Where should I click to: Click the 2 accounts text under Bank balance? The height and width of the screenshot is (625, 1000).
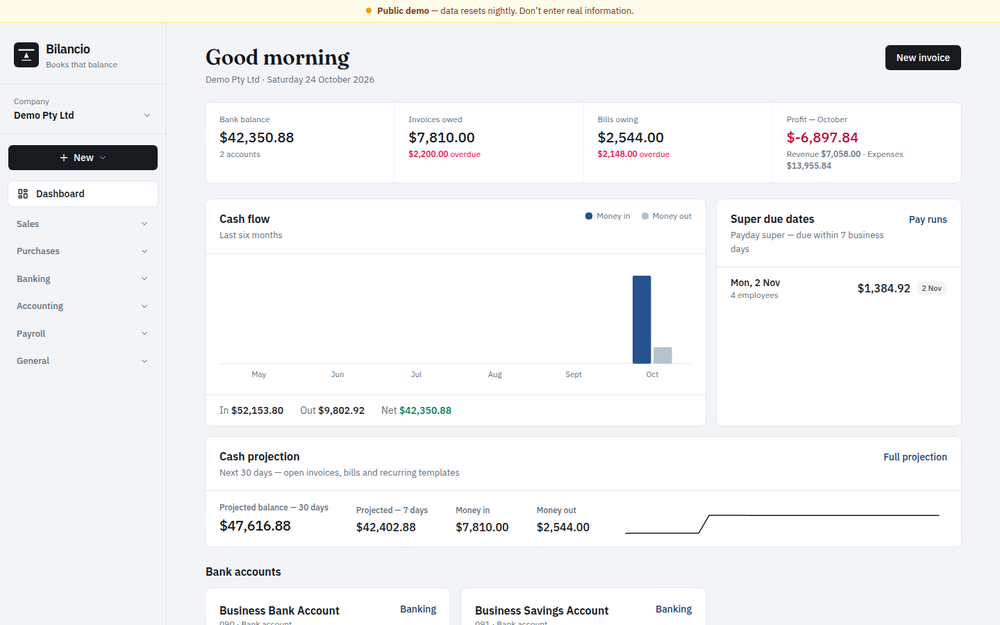coord(240,154)
